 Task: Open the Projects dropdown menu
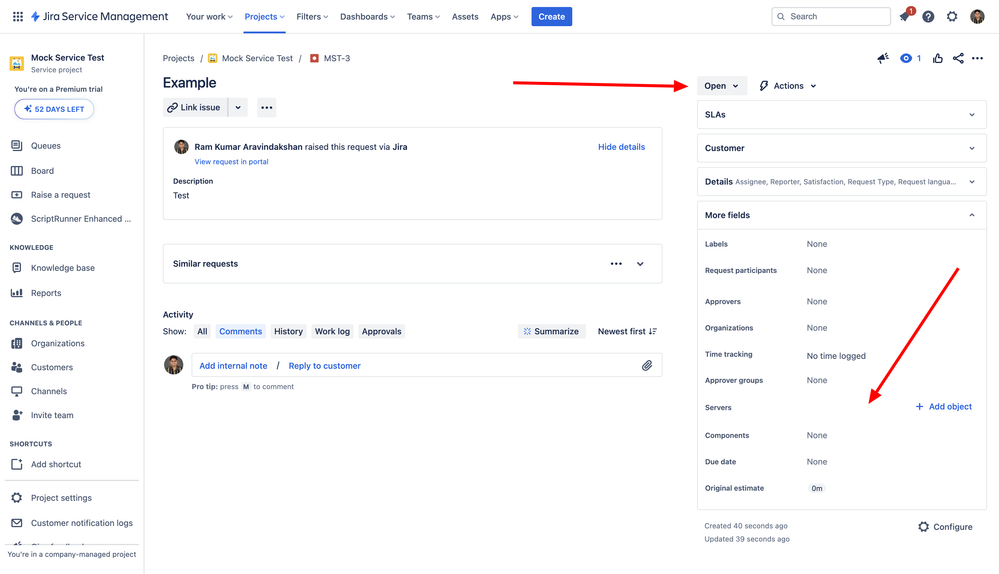pos(264,17)
